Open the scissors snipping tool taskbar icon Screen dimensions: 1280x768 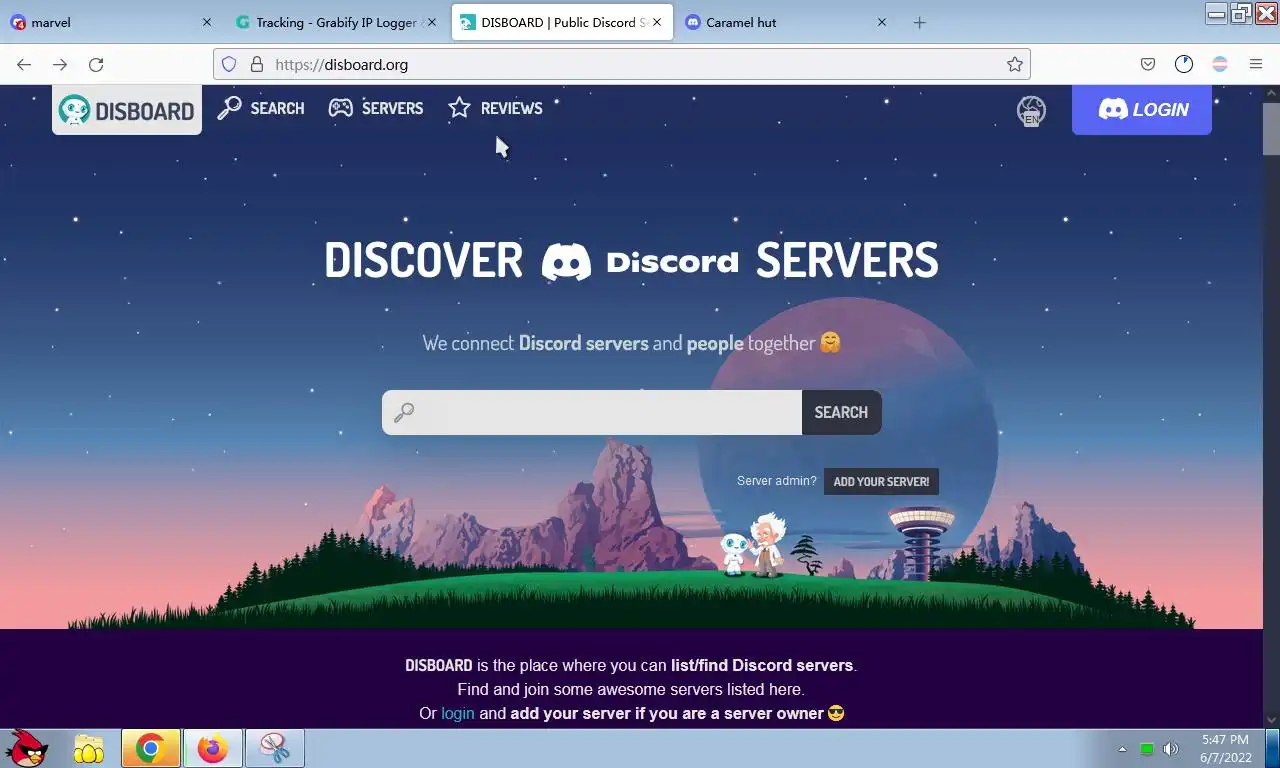click(x=274, y=748)
